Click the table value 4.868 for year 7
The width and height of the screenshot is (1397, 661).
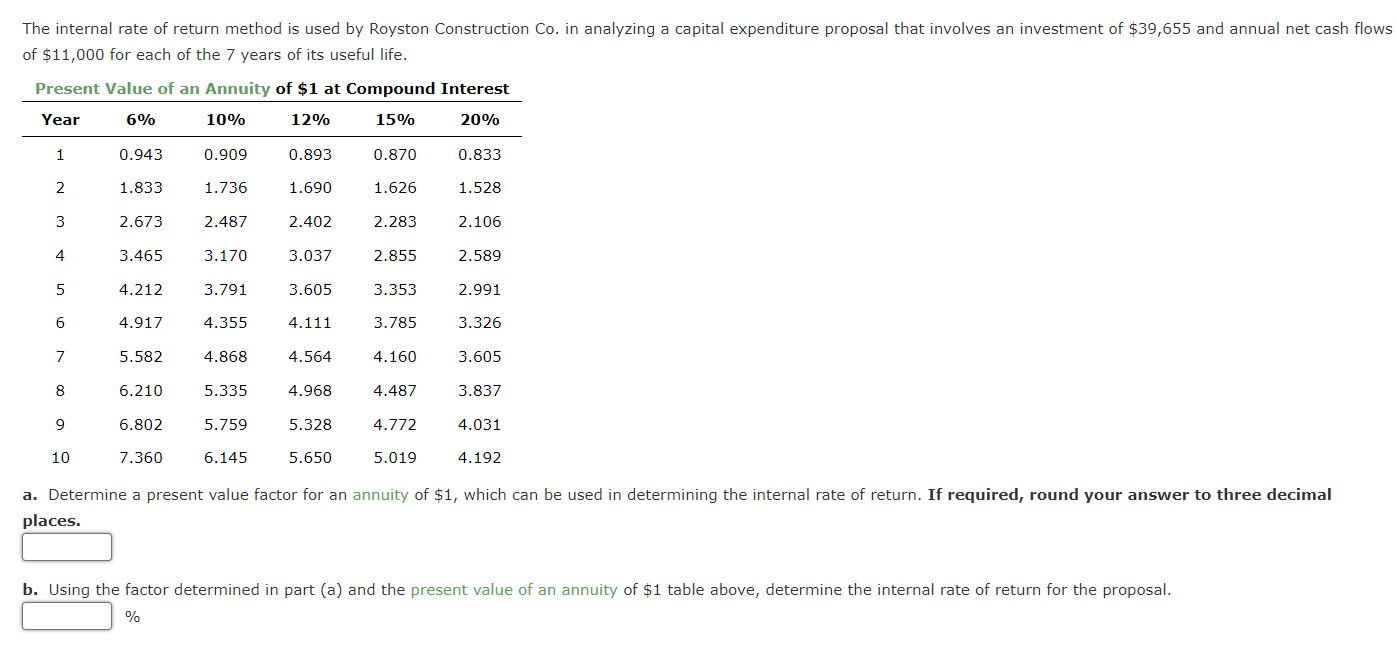click(x=225, y=356)
